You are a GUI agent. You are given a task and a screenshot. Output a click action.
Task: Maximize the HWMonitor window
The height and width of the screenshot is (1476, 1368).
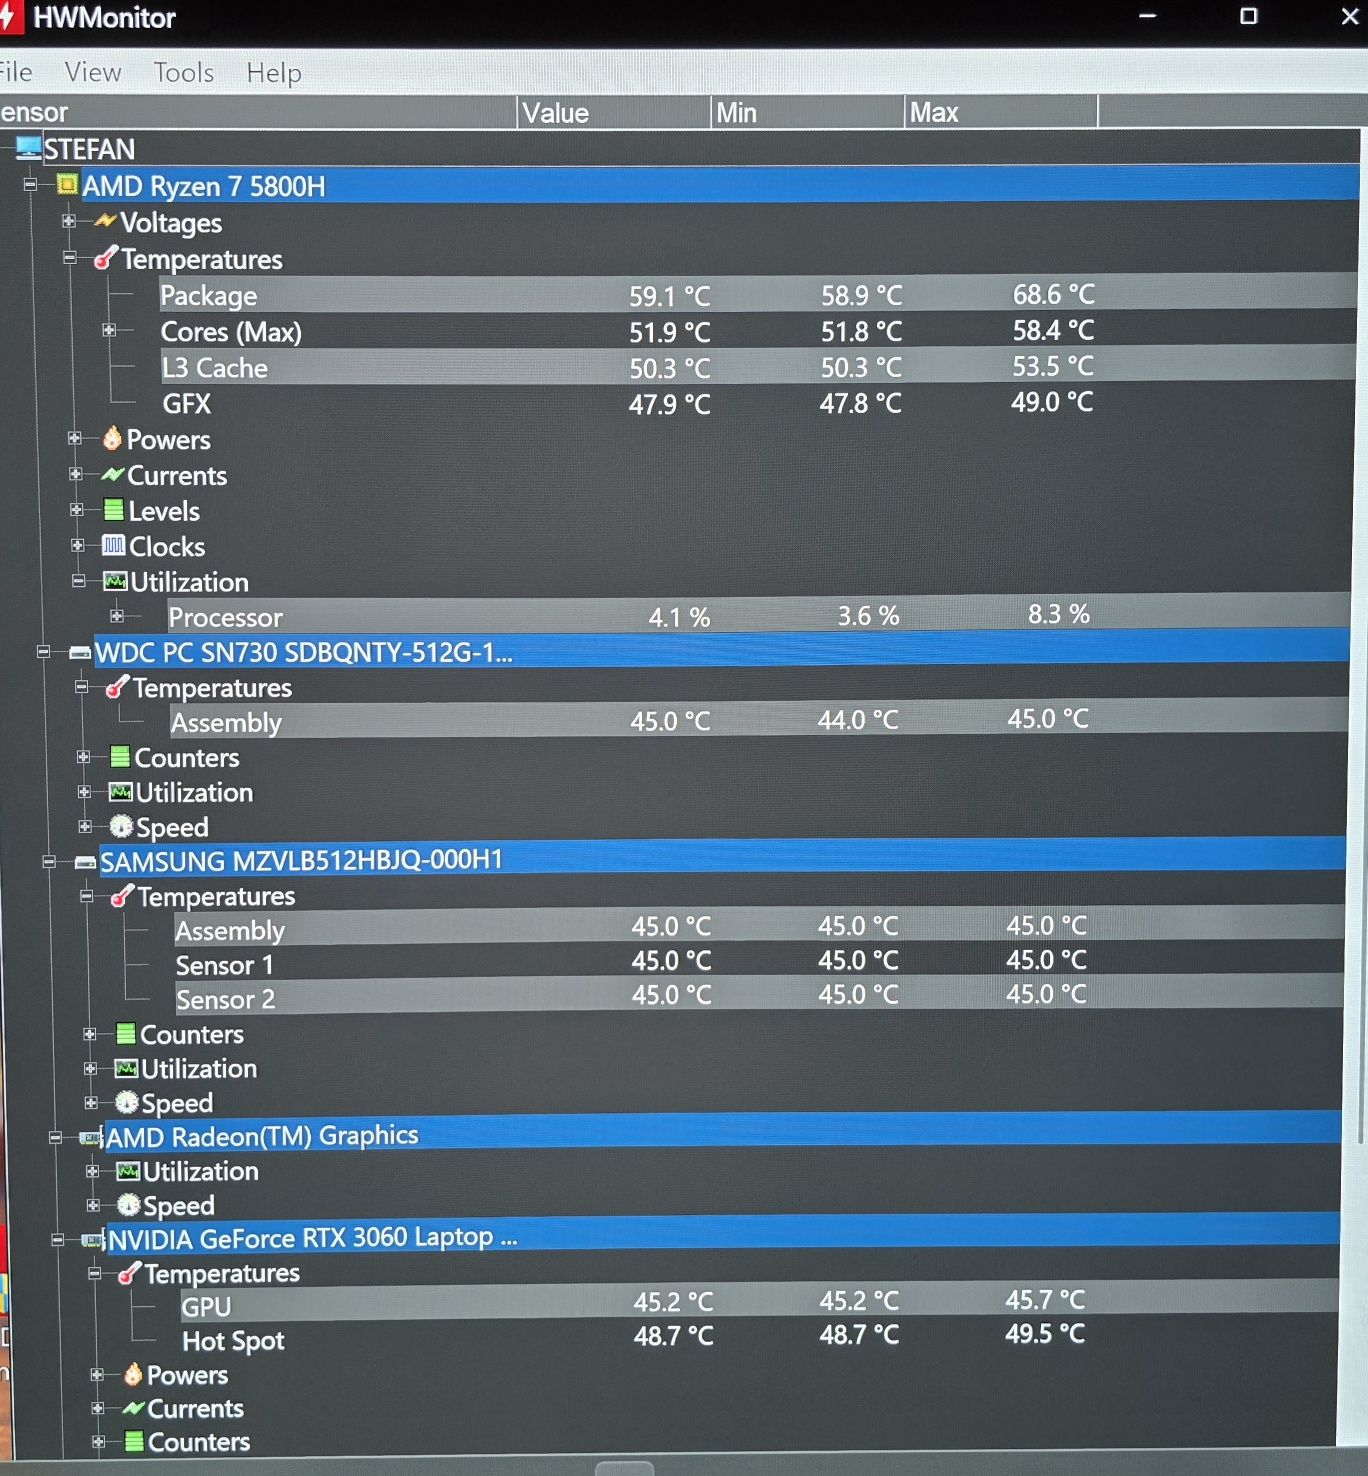[1249, 16]
